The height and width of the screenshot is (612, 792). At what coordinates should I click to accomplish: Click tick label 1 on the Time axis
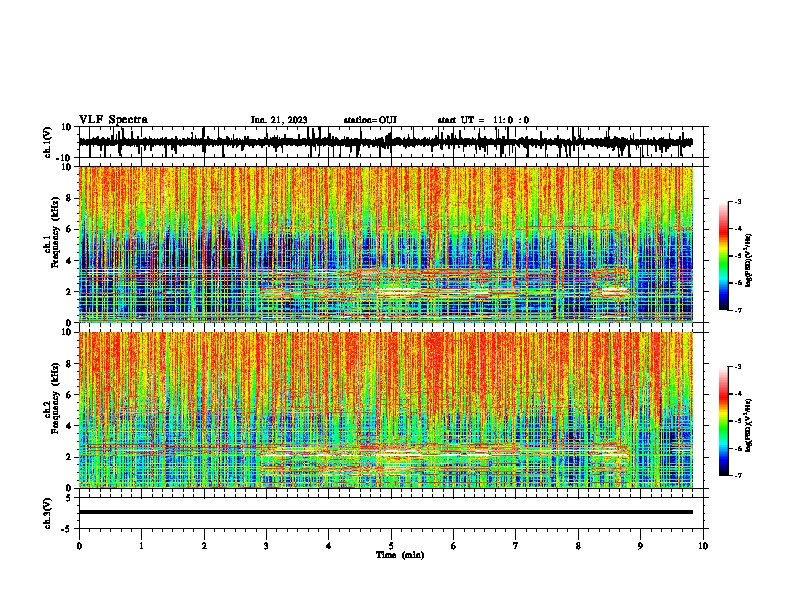pyautogui.click(x=141, y=546)
